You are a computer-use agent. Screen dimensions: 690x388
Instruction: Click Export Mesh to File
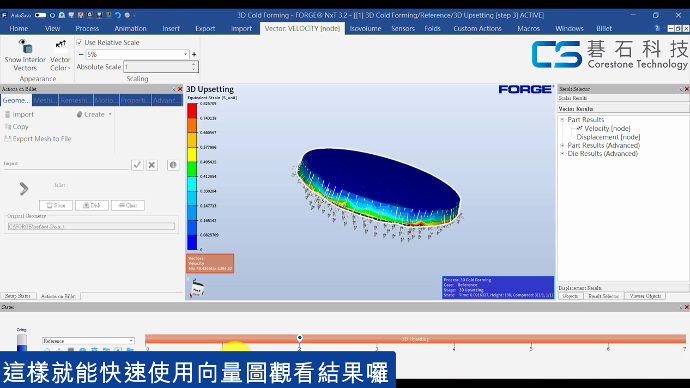(38, 139)
